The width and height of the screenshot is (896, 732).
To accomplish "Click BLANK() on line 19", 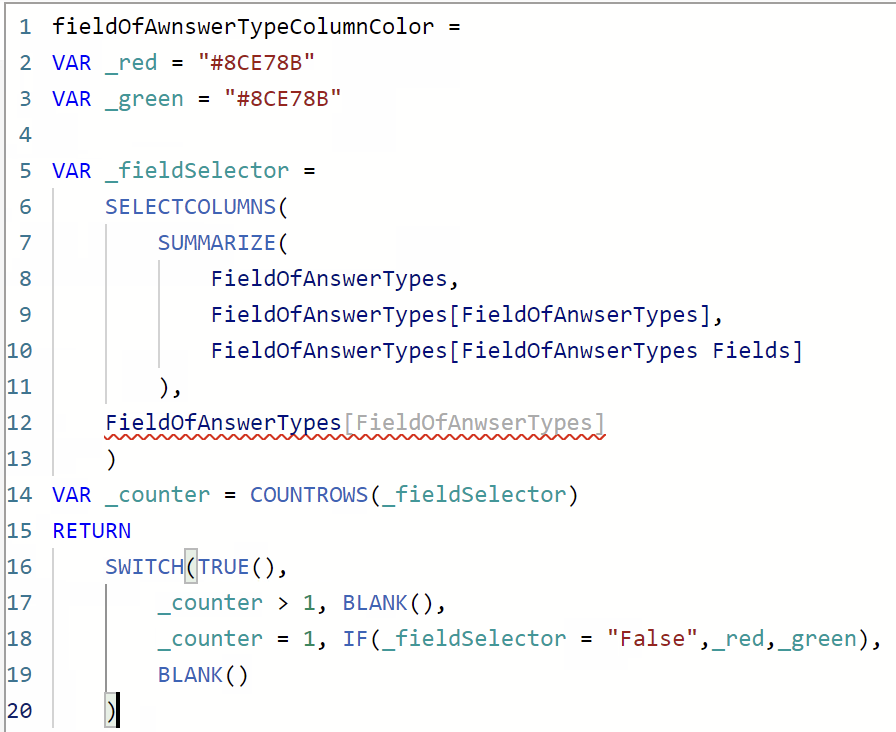I will 203,675.
